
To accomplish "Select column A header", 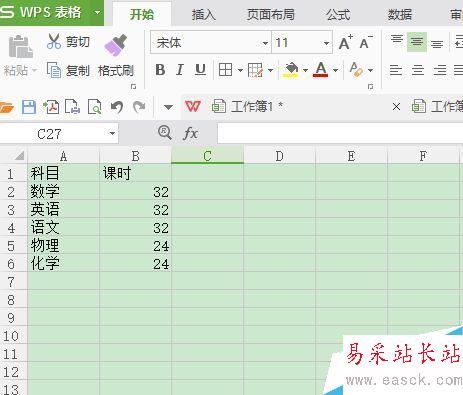I will (63, 156).
